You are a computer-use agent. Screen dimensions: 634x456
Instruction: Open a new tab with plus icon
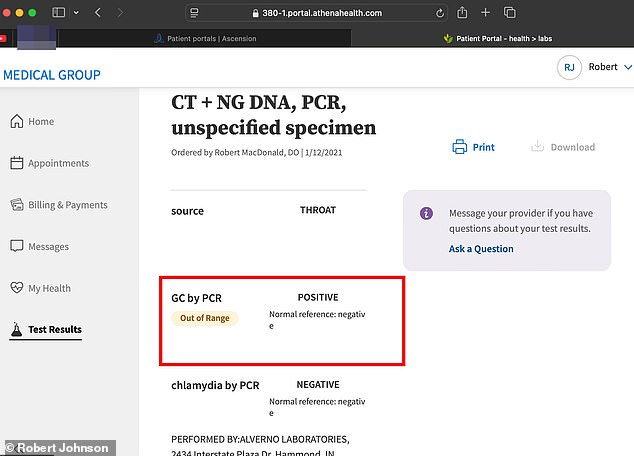pos(486,12)
